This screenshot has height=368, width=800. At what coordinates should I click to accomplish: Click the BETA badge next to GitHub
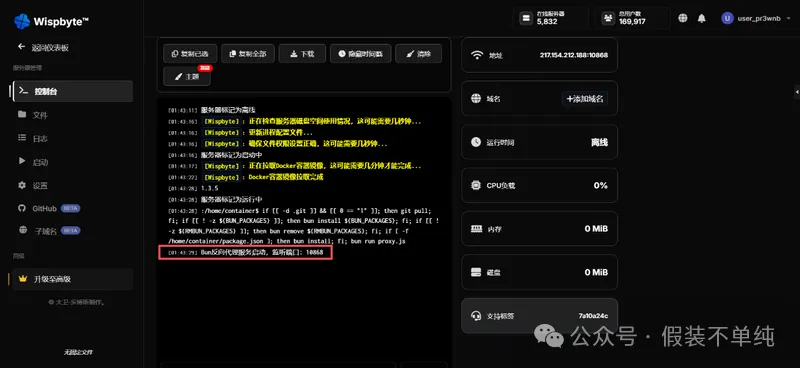pyautogui.click(x=70, y=208)
